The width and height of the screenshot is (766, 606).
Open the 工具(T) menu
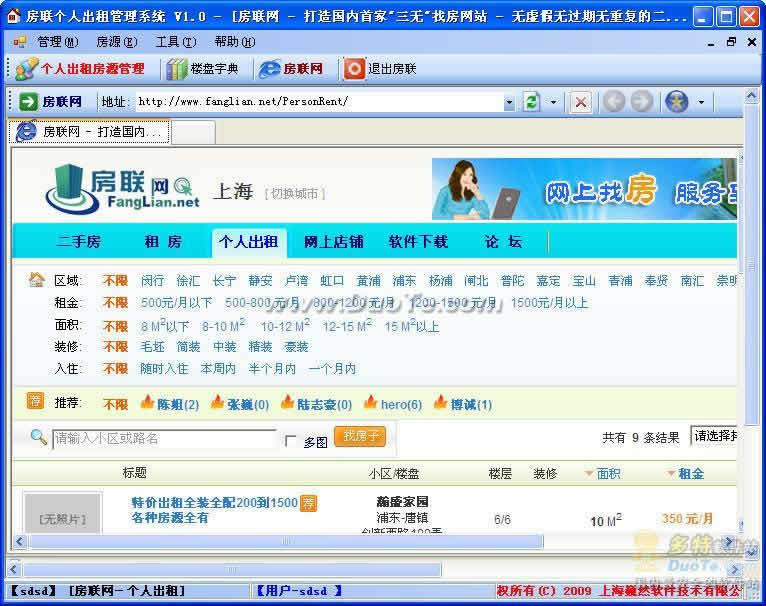(176, 42)
